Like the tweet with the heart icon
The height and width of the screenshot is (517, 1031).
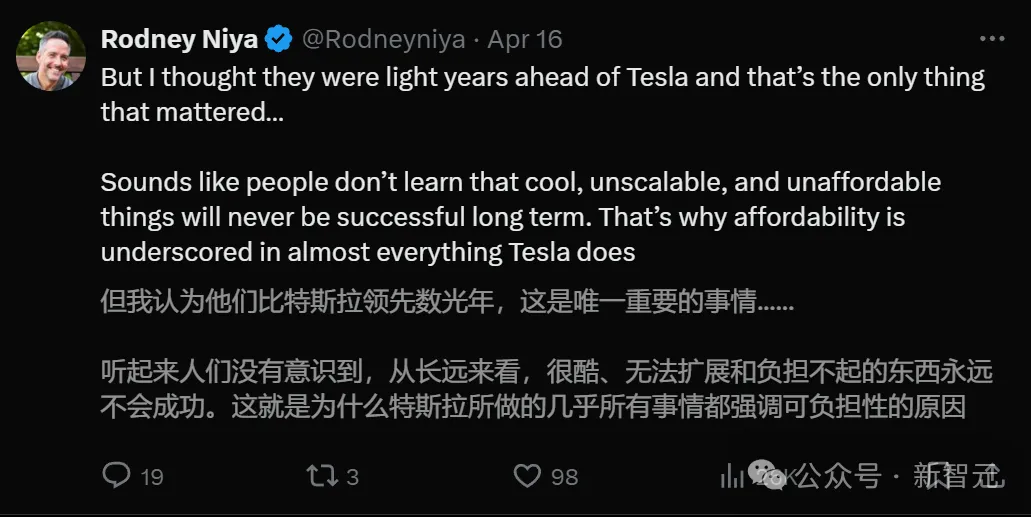click(x=527, y=475)
